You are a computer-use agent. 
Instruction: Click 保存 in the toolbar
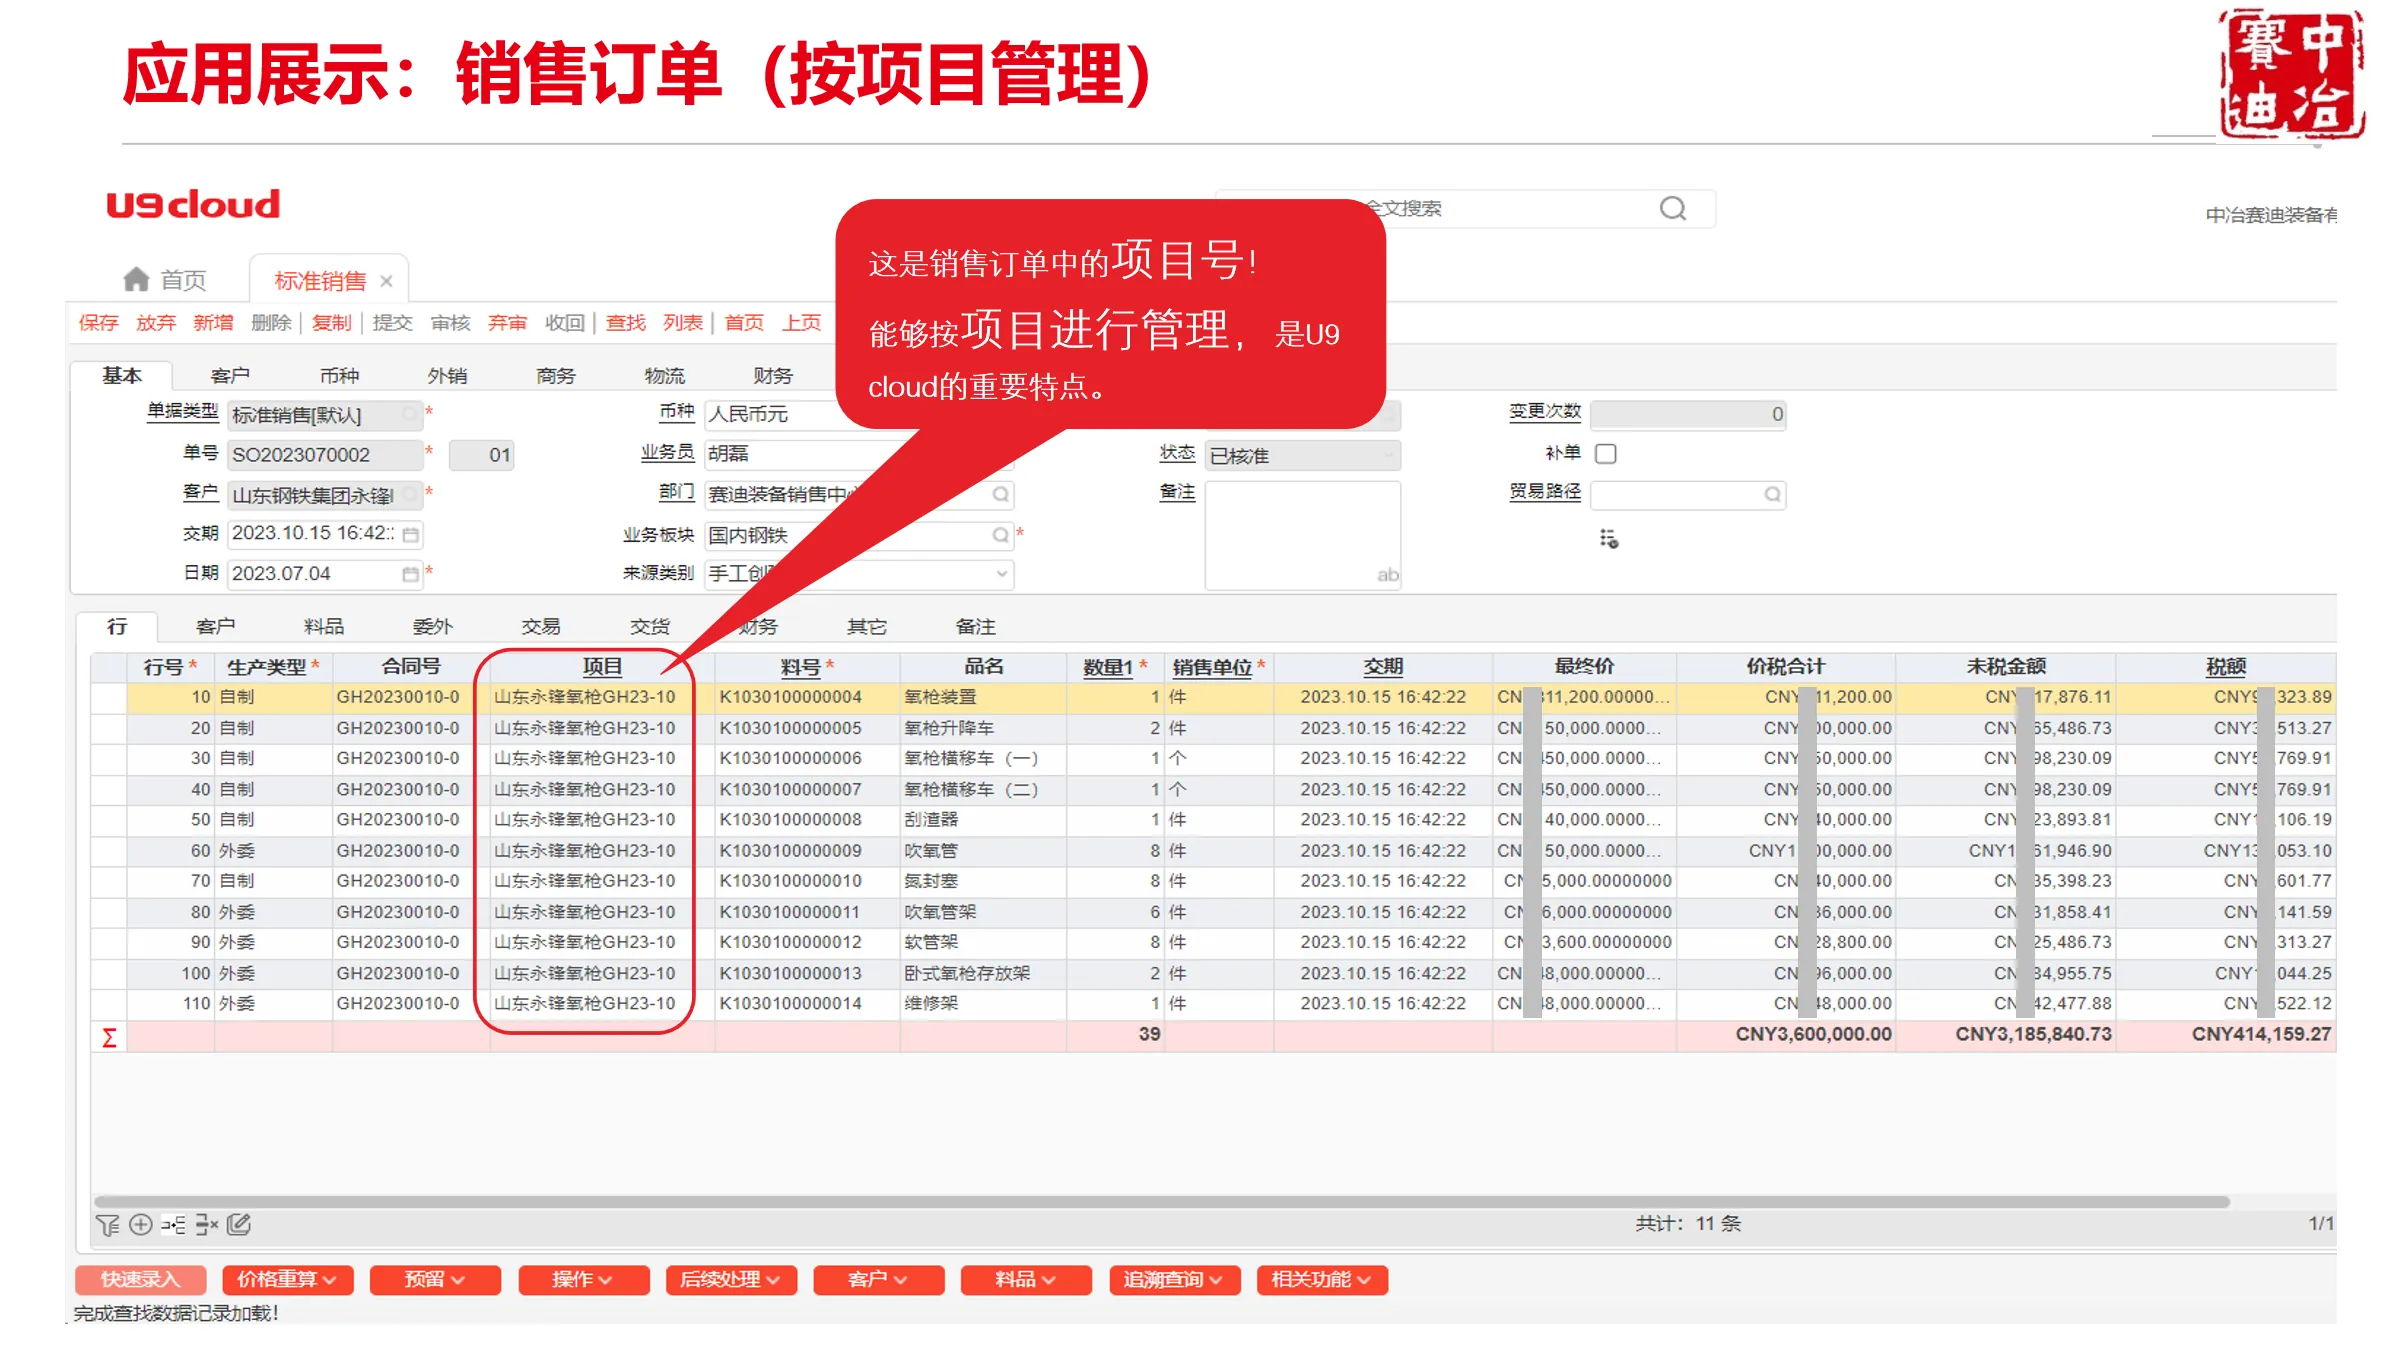pyautogui.click(x=98, y=323)
